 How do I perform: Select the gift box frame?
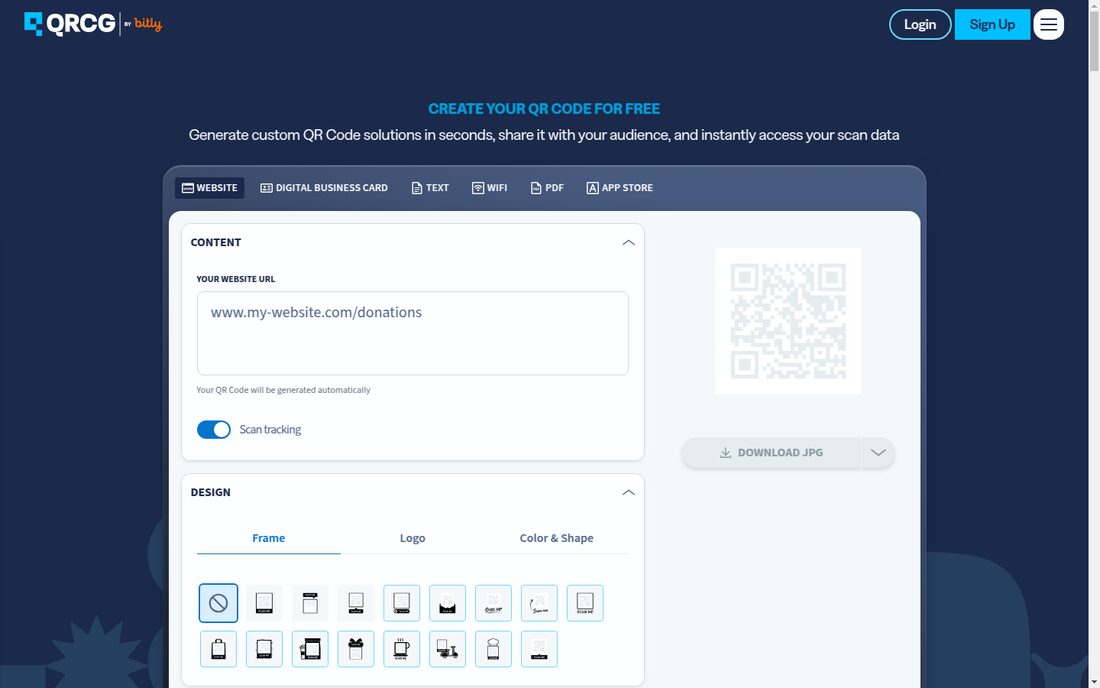356,649
